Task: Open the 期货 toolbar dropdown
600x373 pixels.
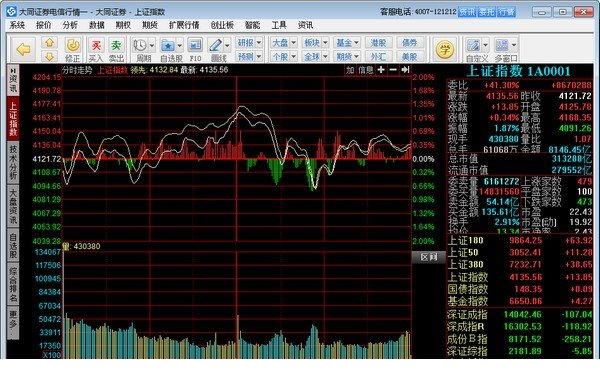Action: (x=347, y=57)
